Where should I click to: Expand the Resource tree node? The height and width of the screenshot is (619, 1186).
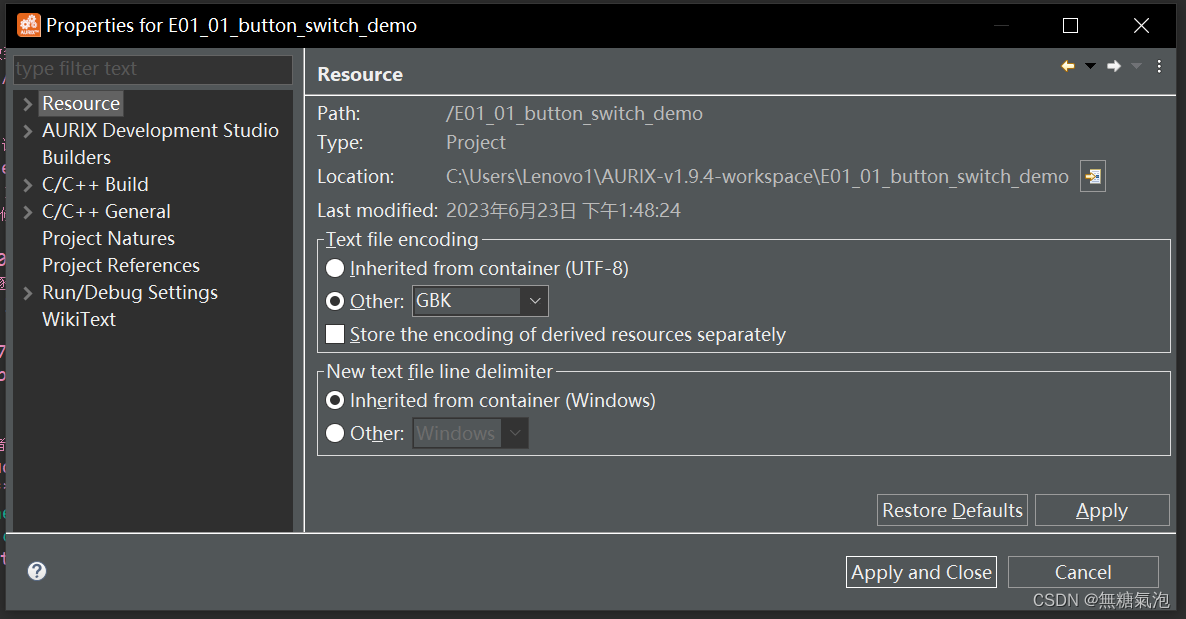pyautogui.click(x=27, y=104)
